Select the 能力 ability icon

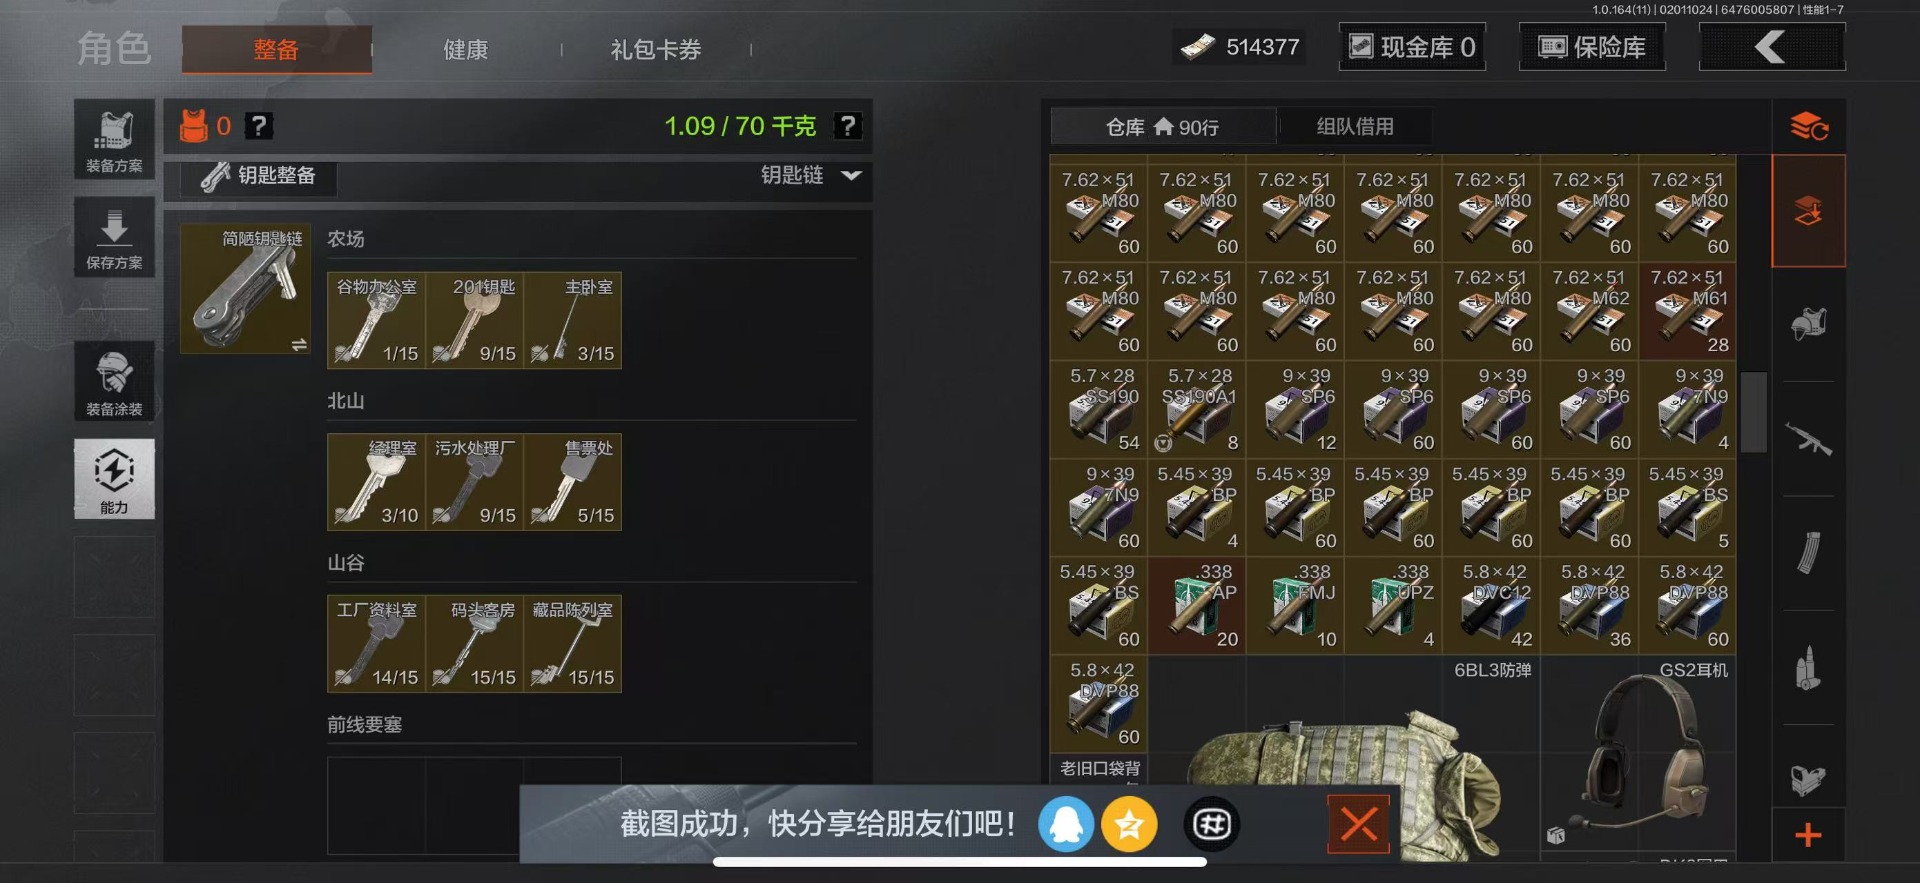[114, 479]
